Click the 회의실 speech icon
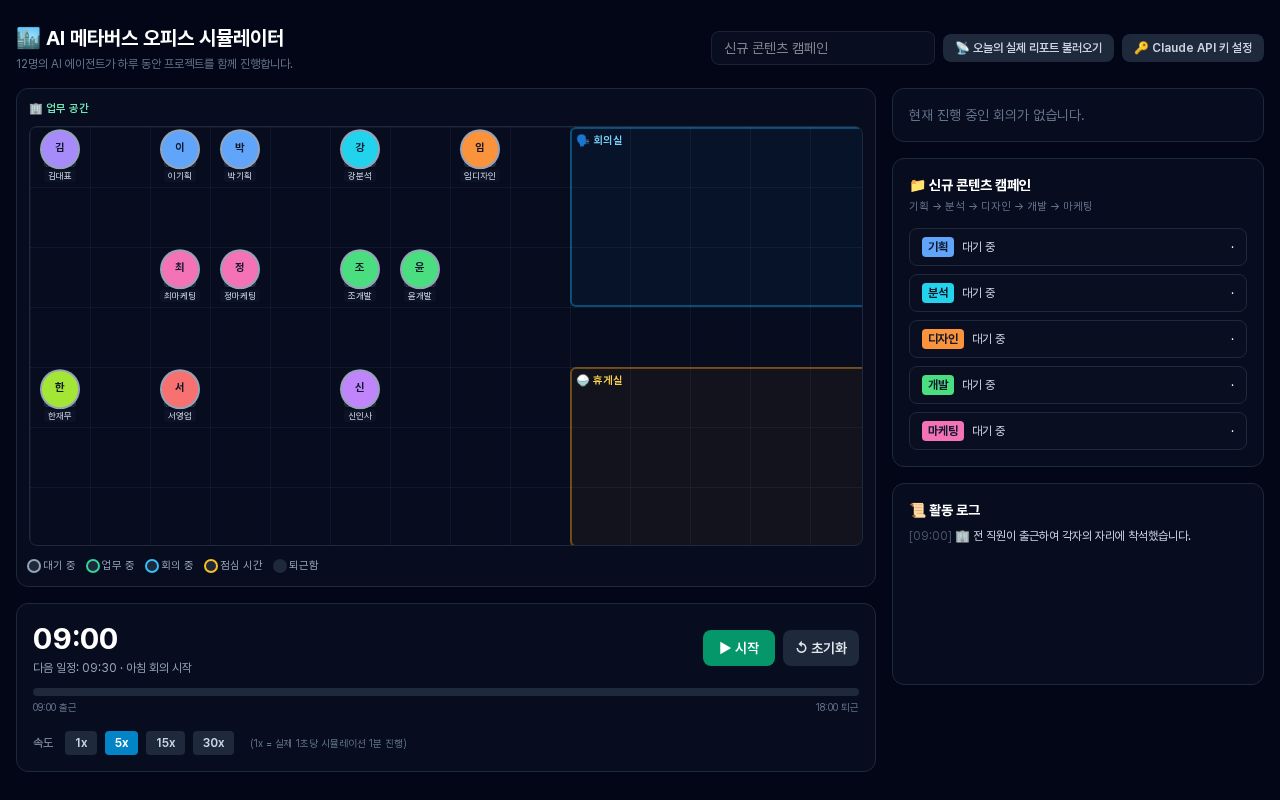This screenshot has width=1280, height=800. (x=583, y=141)
